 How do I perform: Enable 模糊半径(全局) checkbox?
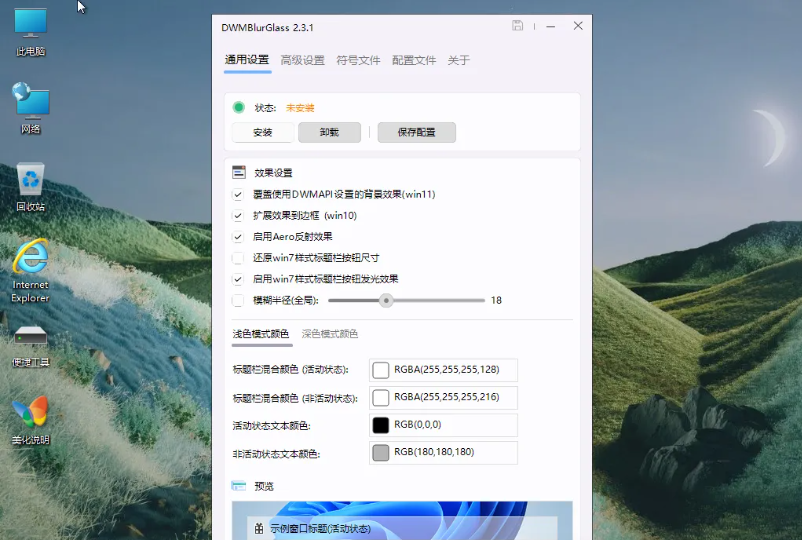[238, 300]
